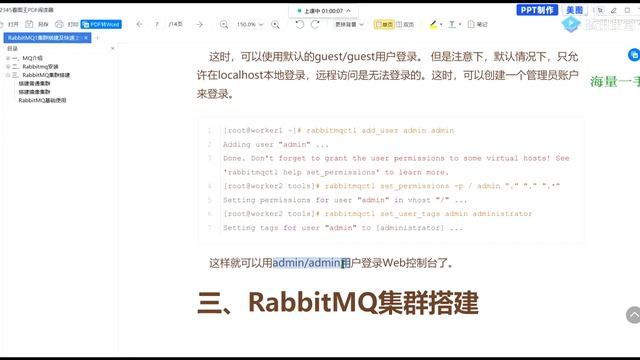Switch to double page view

tap(405, 24)
